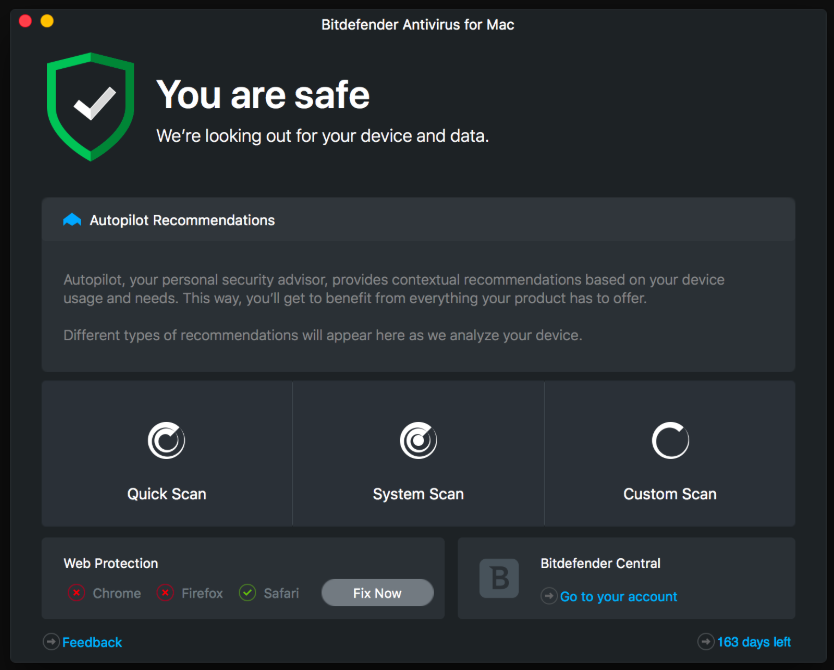Click the Web Protection heading
Image resolution: width=834 pixels, height=670 pixels.
point(111,563)
